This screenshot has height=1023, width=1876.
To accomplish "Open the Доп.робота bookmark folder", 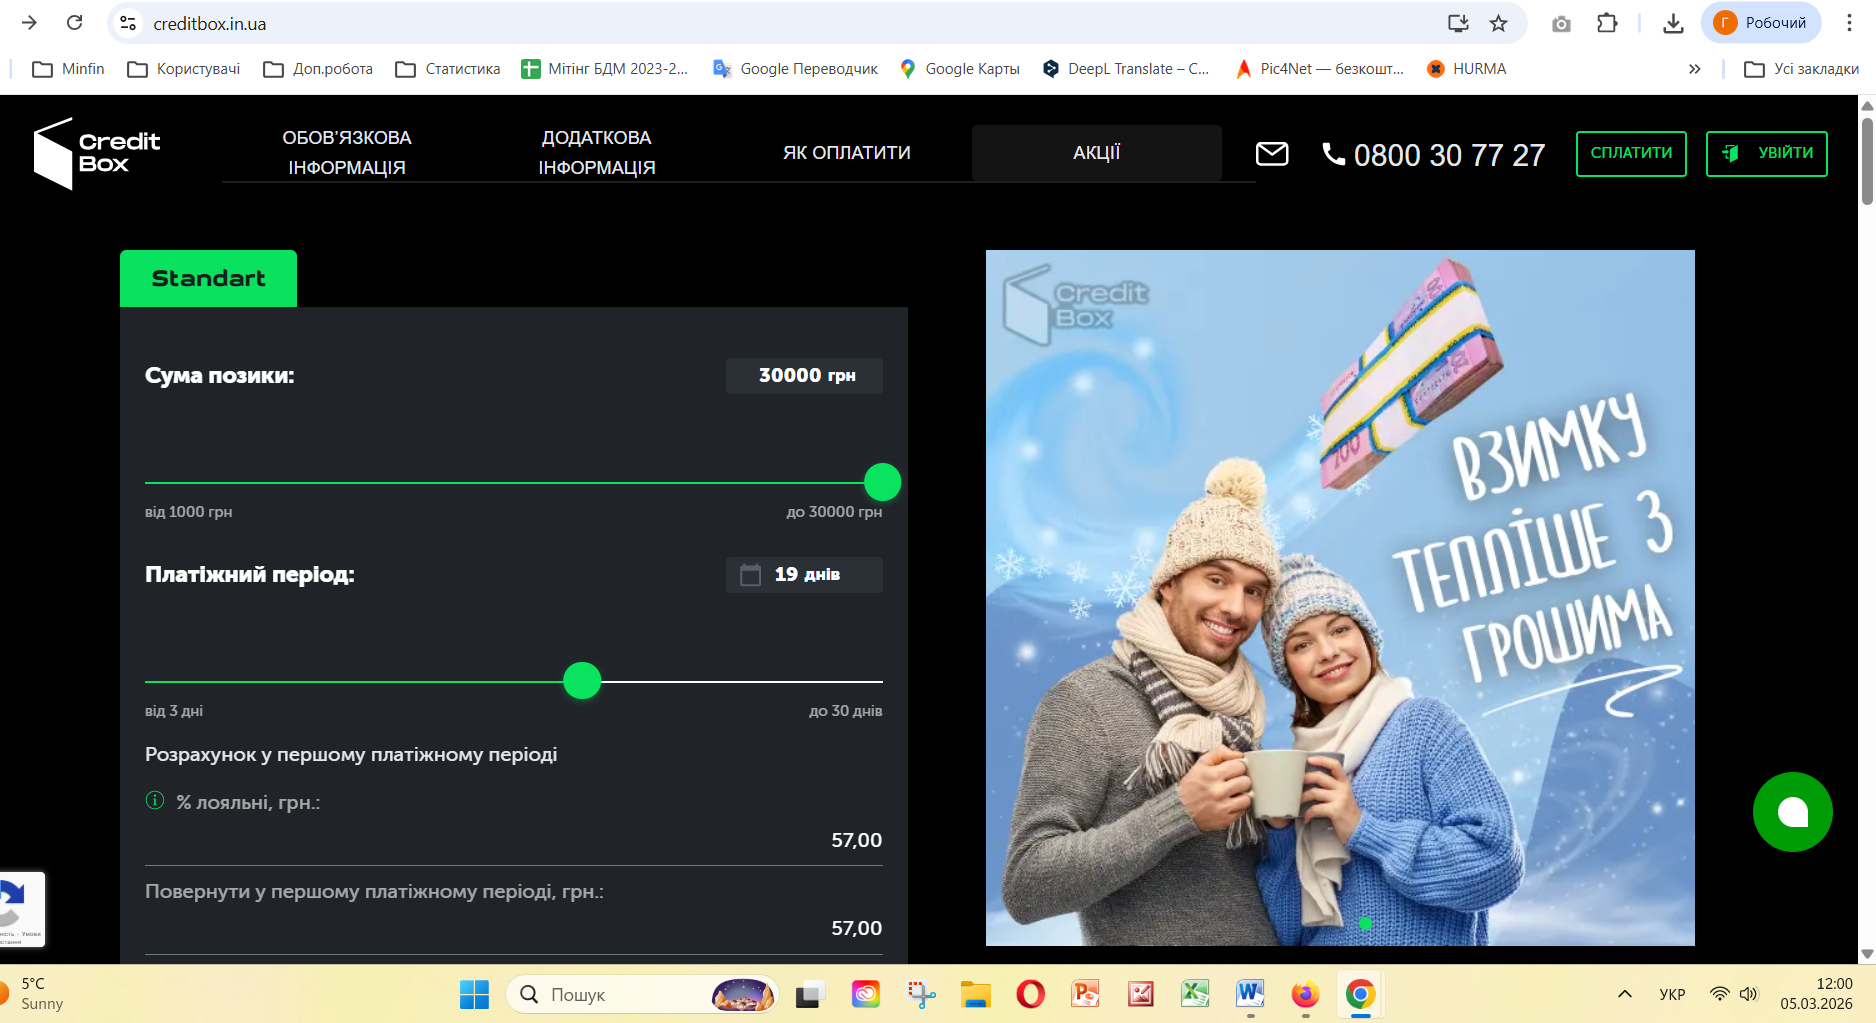I will 318,69.
